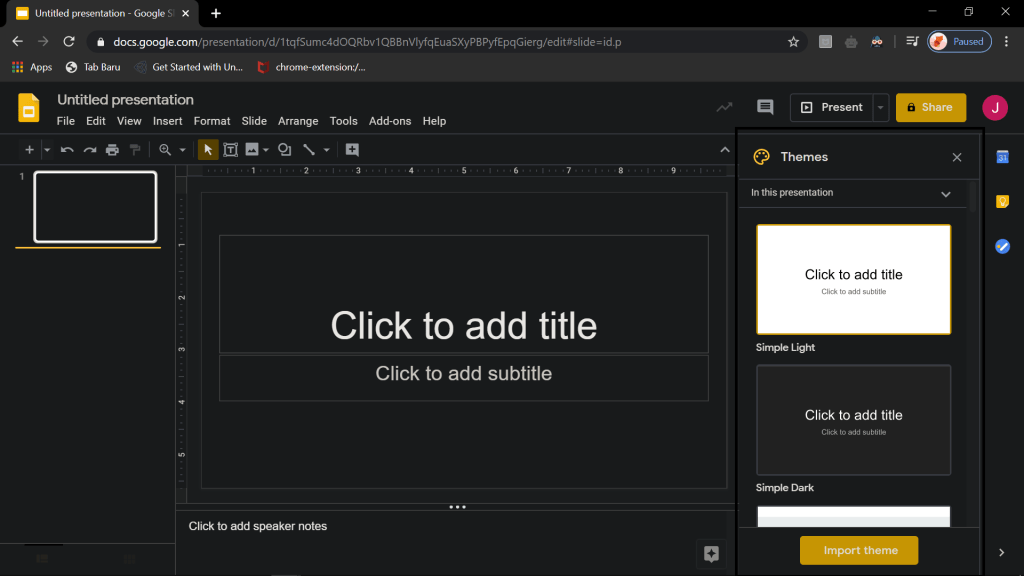The height and width of the screenshot is (576, 1024).
Task: Close the Themes panel
Action: 956,157
